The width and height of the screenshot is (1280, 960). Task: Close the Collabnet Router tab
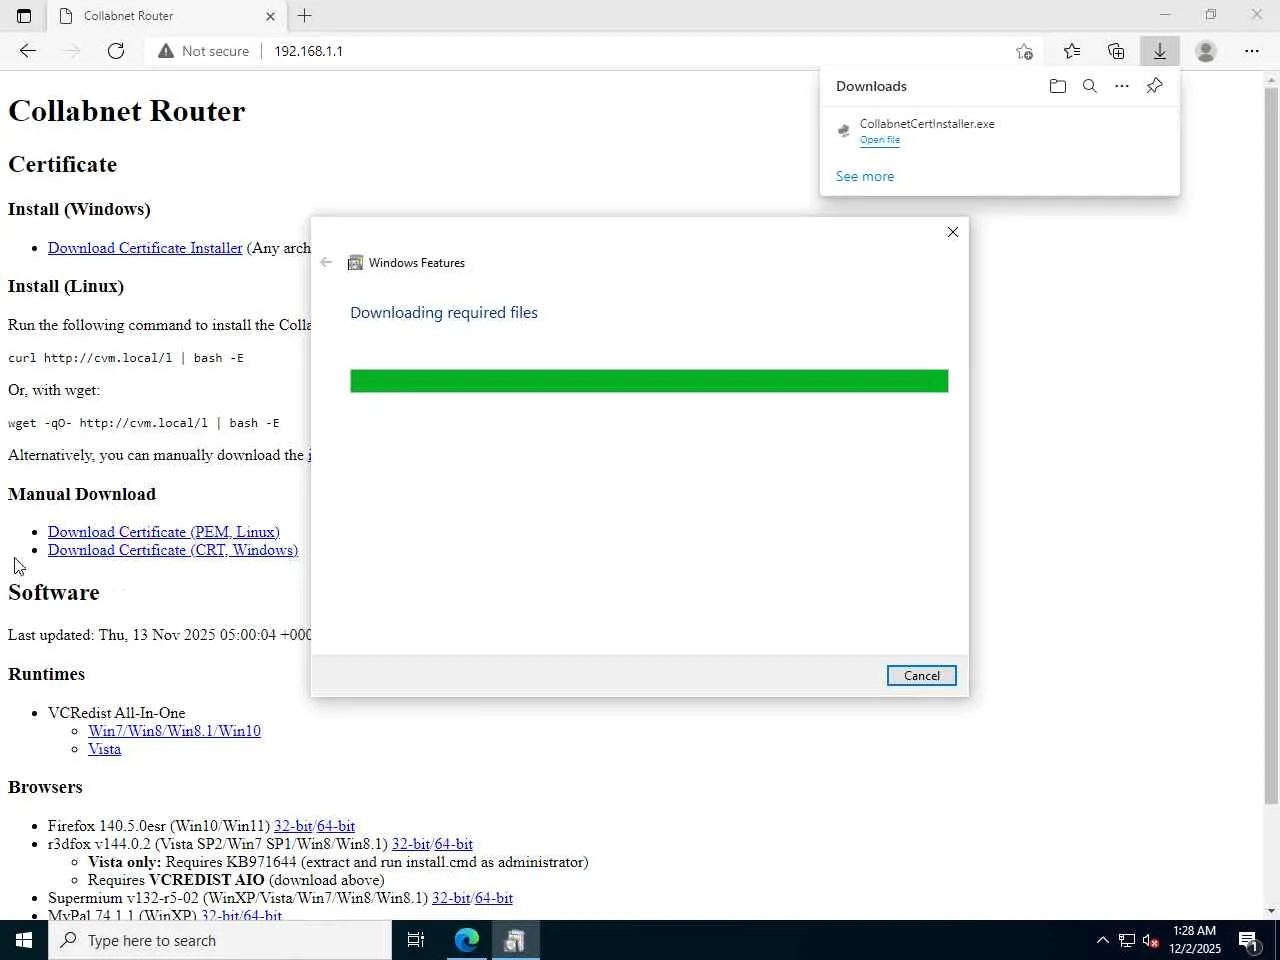270,16
